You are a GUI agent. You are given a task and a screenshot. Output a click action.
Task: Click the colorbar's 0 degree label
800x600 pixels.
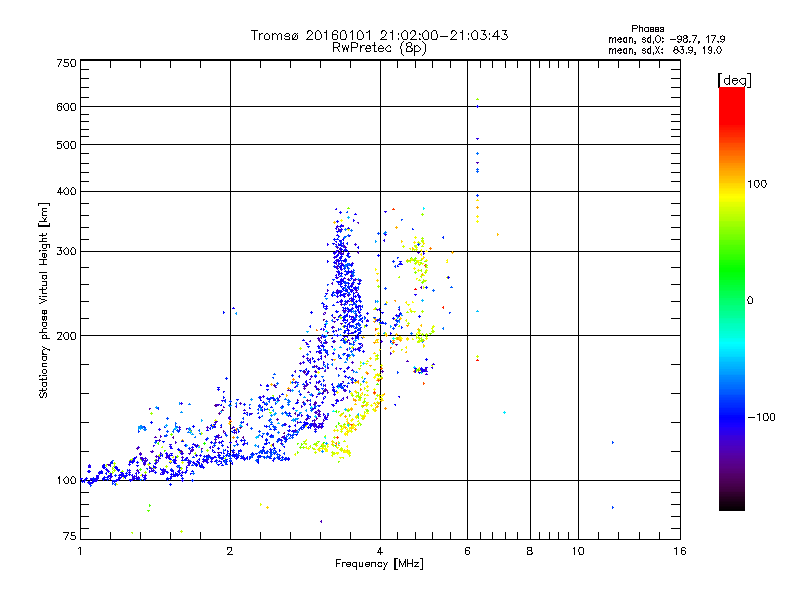(x=750, y=301)
